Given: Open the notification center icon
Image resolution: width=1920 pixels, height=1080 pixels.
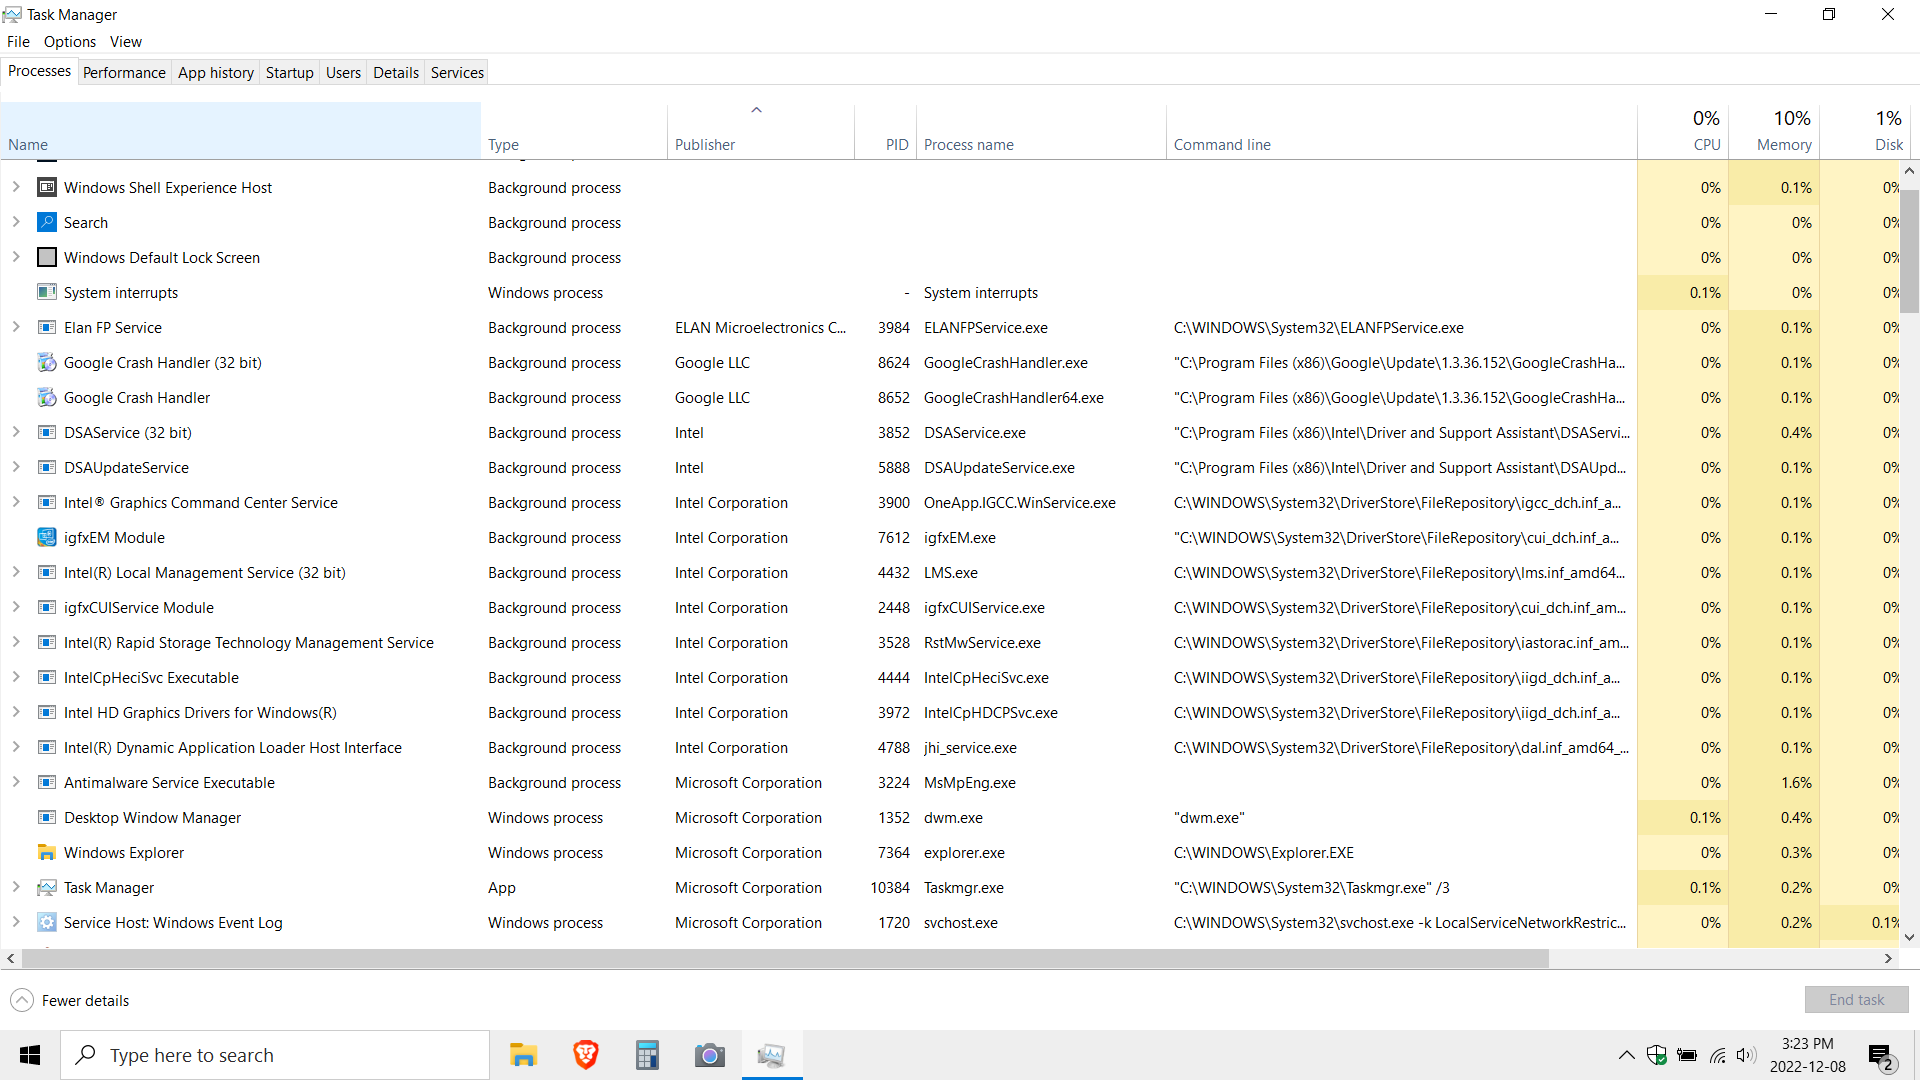Looking at the screenshot, I should [1881, 1056].
